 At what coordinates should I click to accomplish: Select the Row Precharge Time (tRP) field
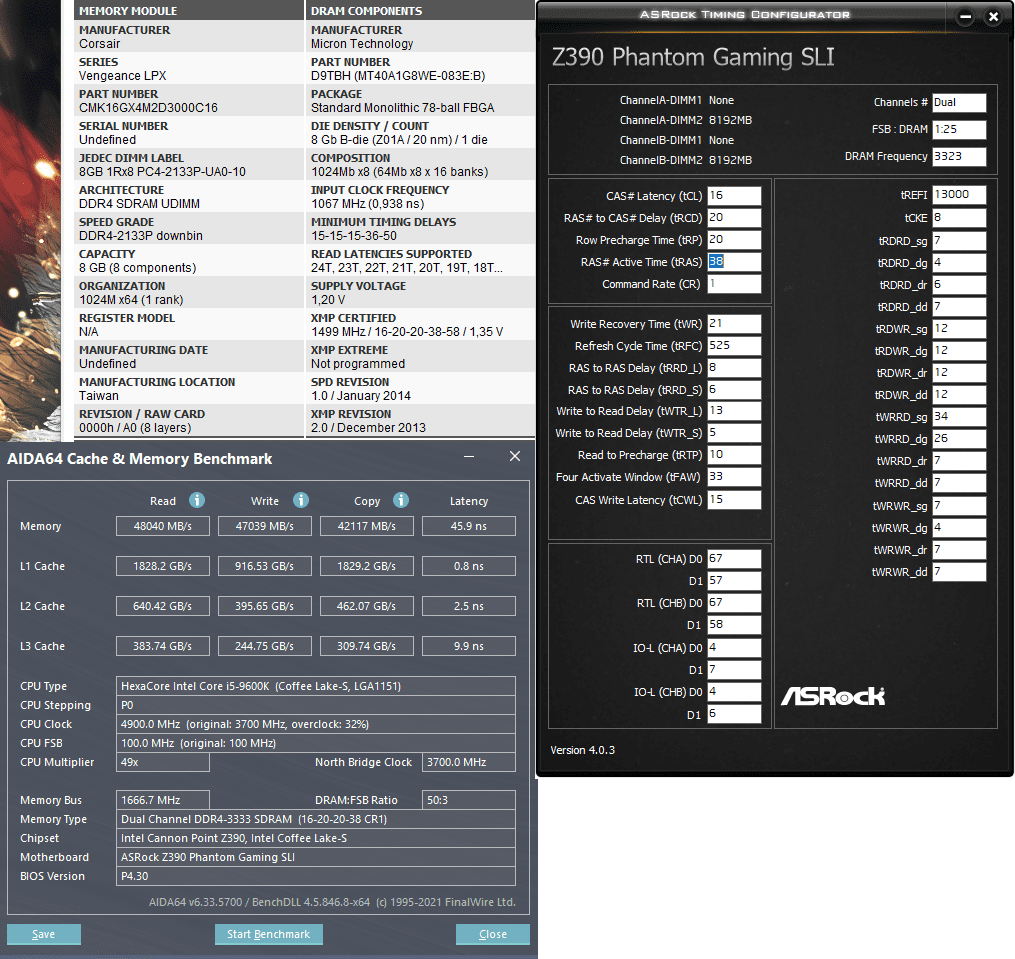click(x=734, y=240)
